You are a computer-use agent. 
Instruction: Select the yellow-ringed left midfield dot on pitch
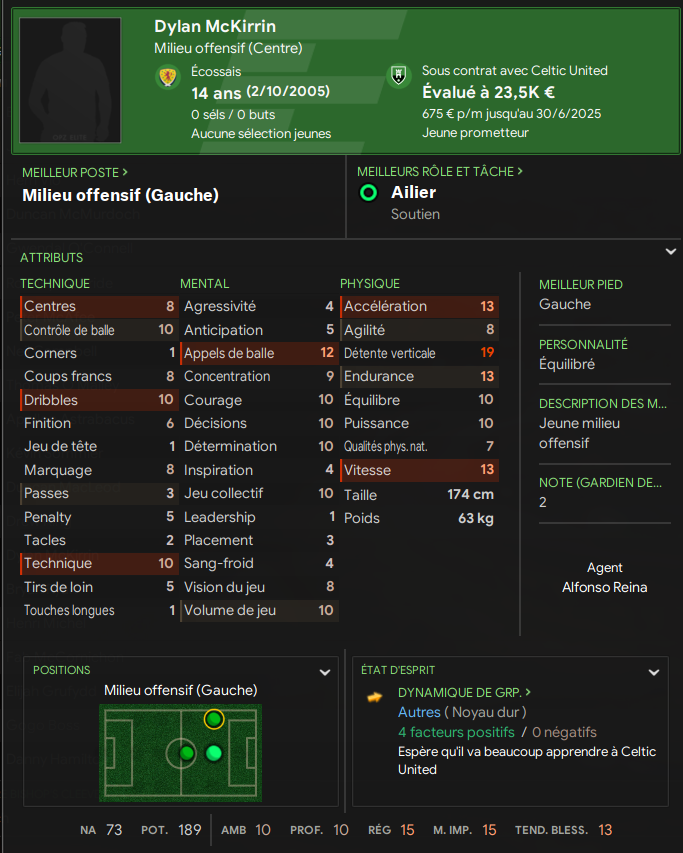[213, 719]
